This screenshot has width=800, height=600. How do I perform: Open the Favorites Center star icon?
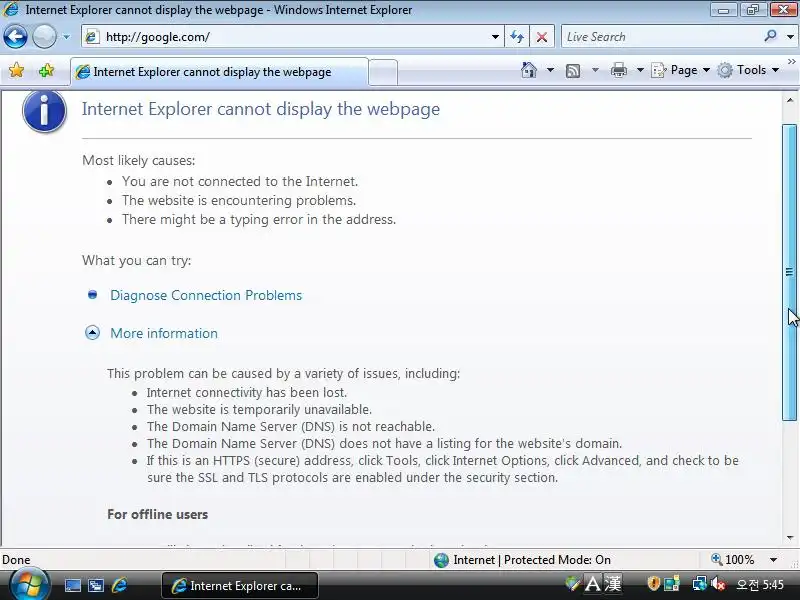click(16, 70)
